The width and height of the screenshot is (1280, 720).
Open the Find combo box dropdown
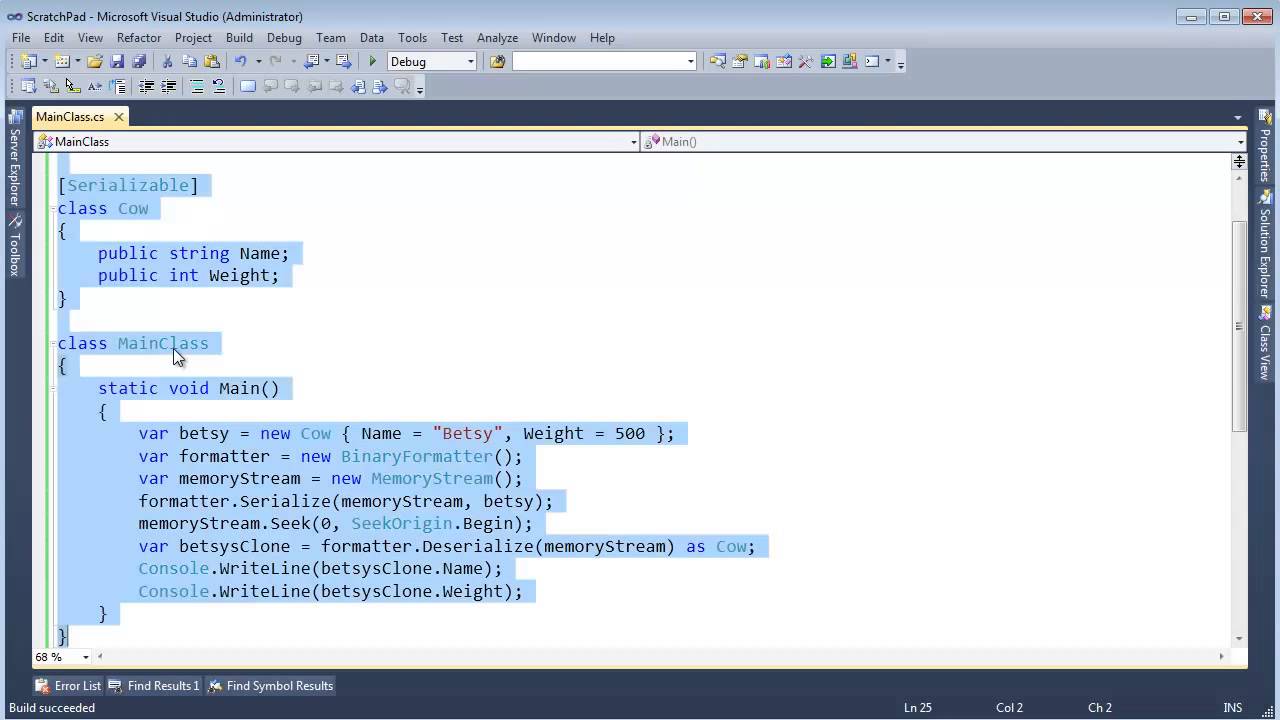690,62
